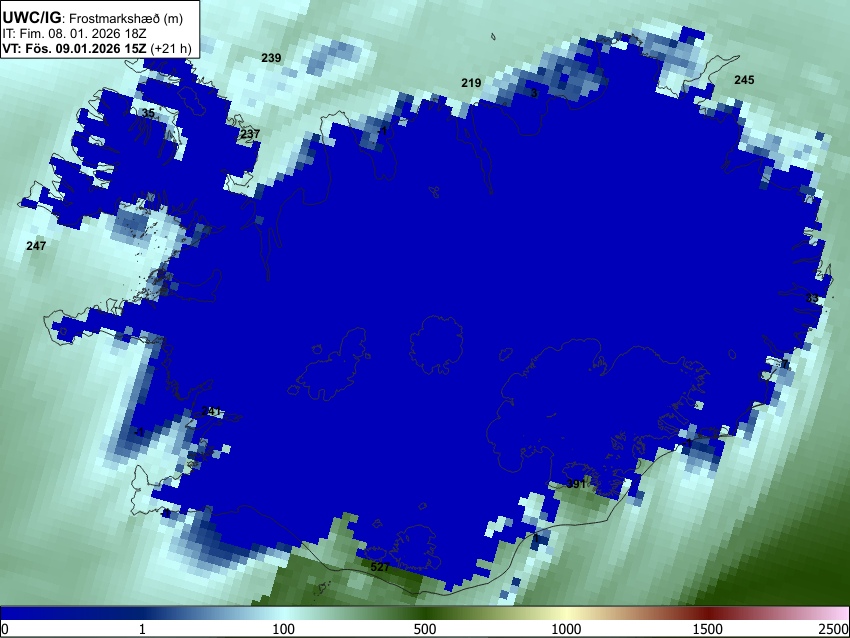Click the map value label 239
Viewport: 850px width, 638px height.
[x=271, y=58]
